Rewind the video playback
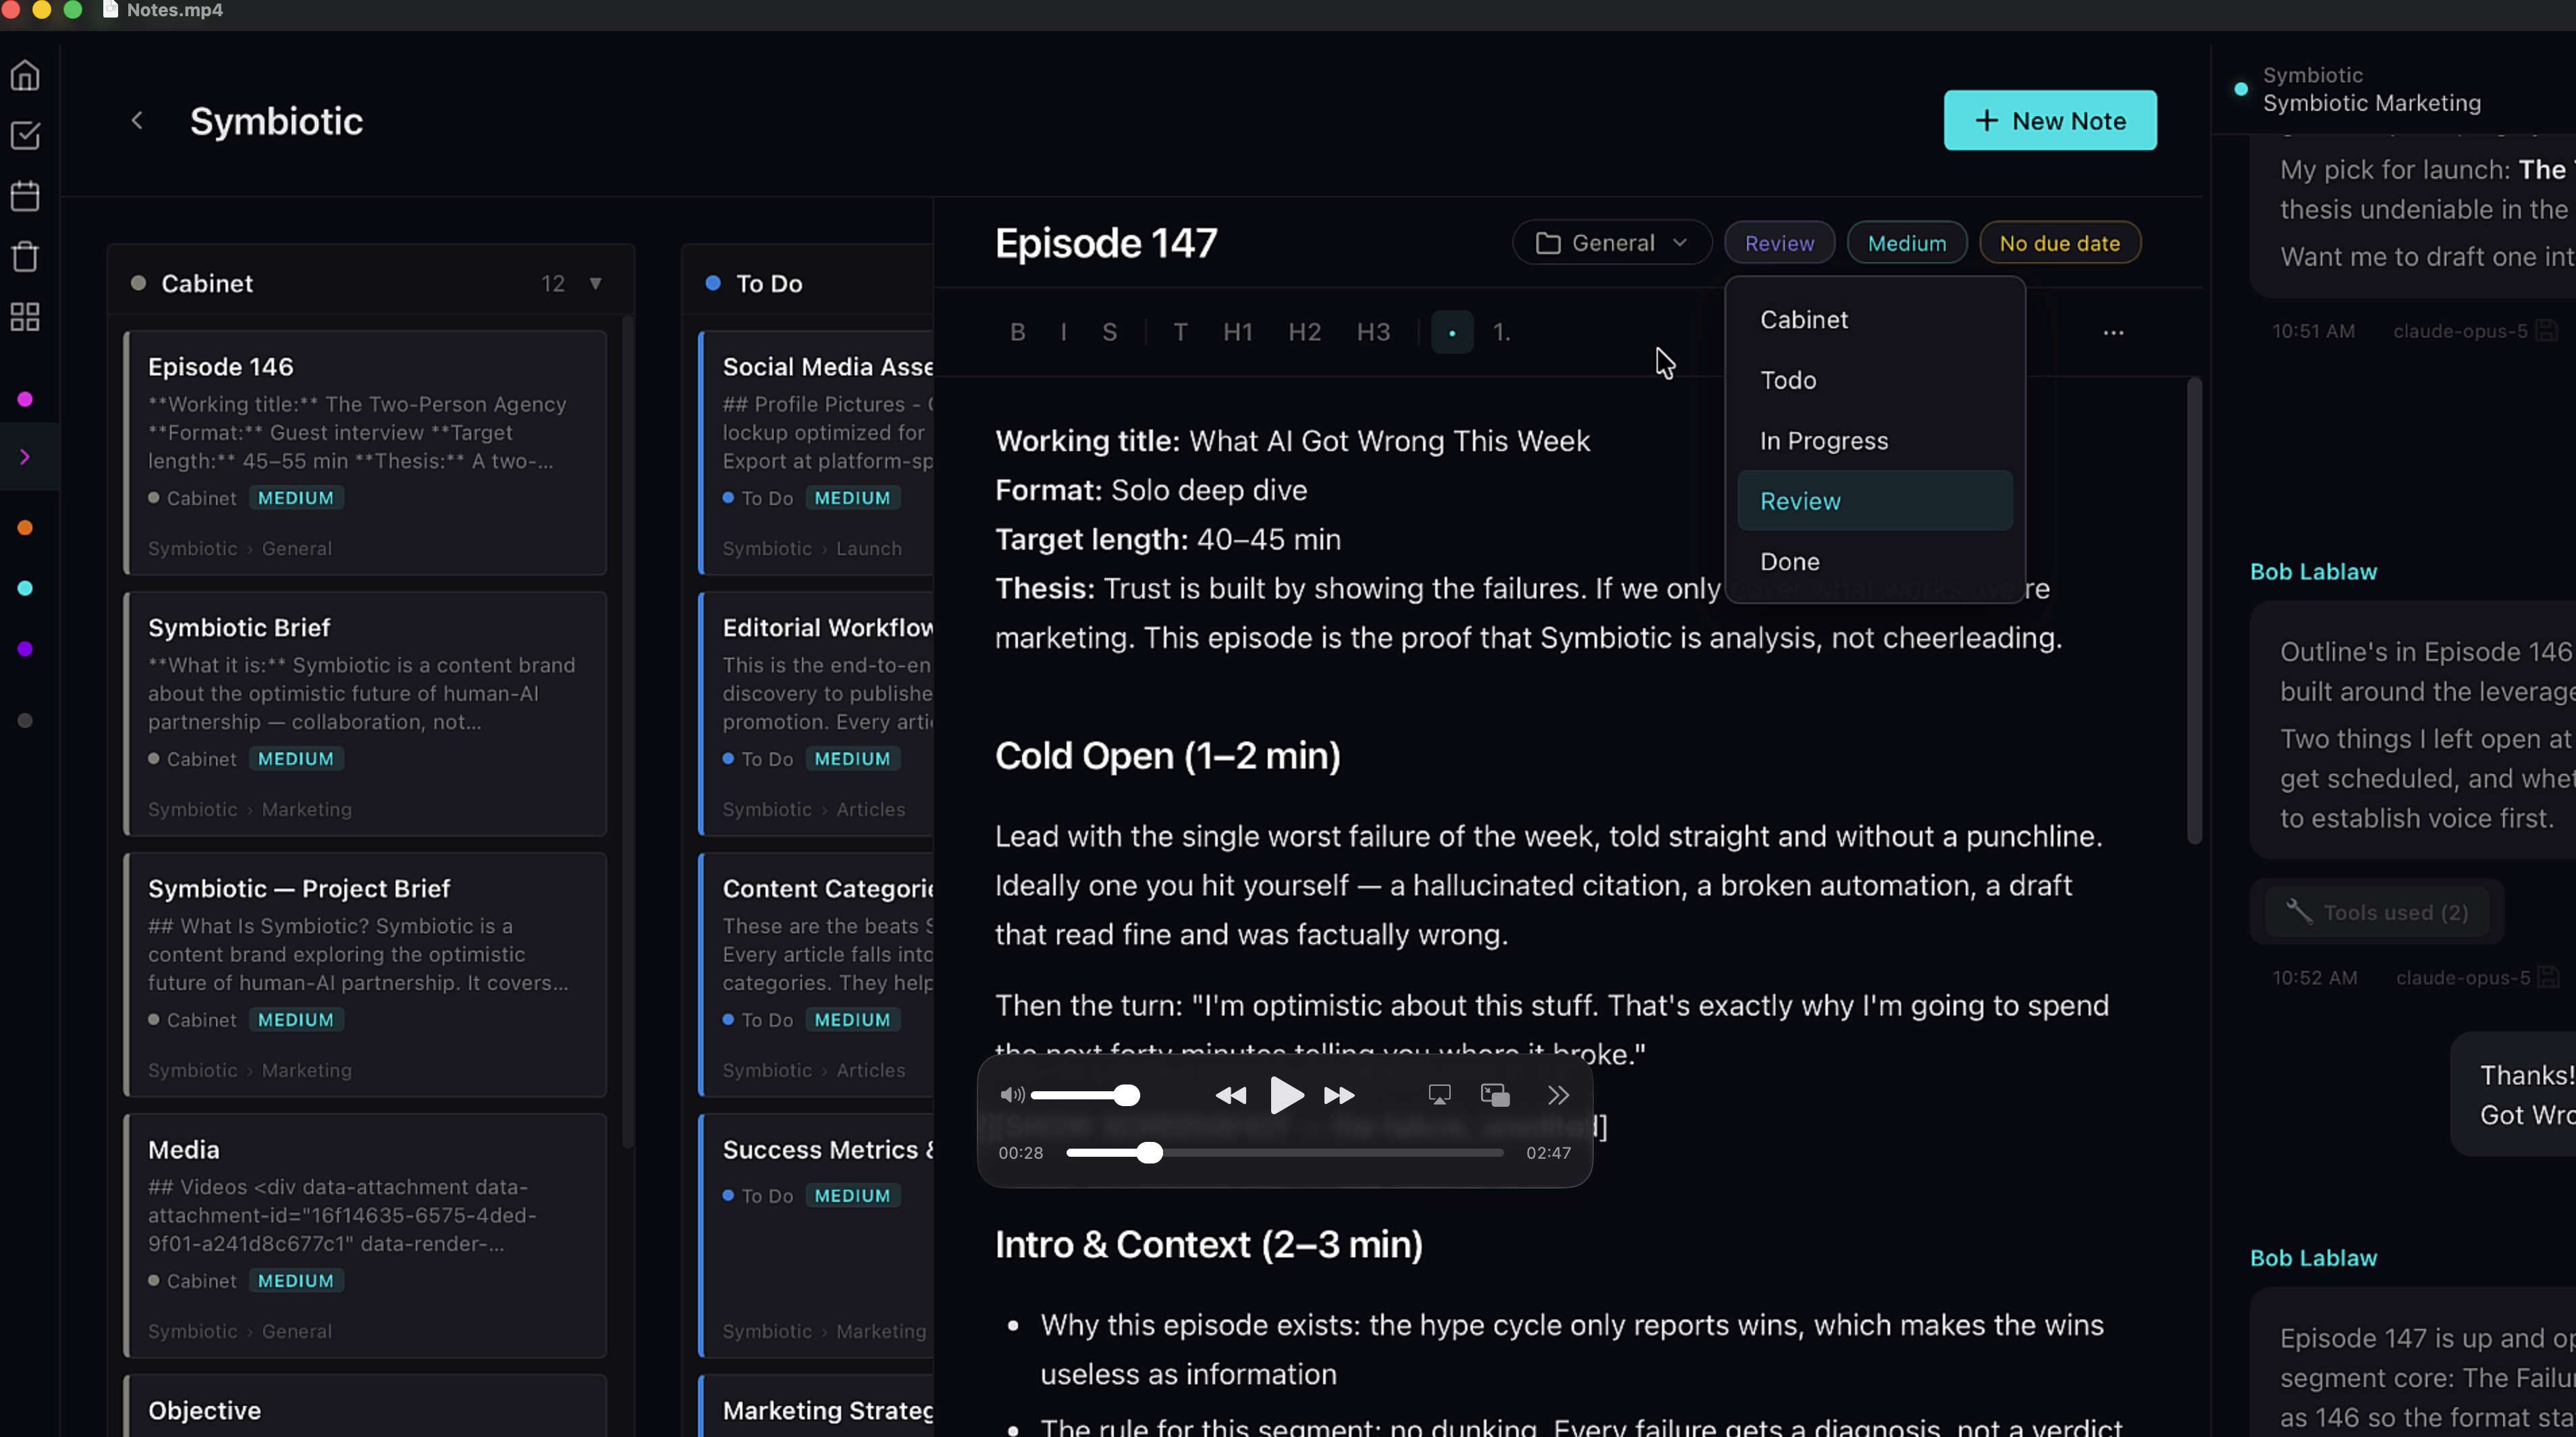This screenshot has height=1437, width=2576. (x=1231, y=1096)
